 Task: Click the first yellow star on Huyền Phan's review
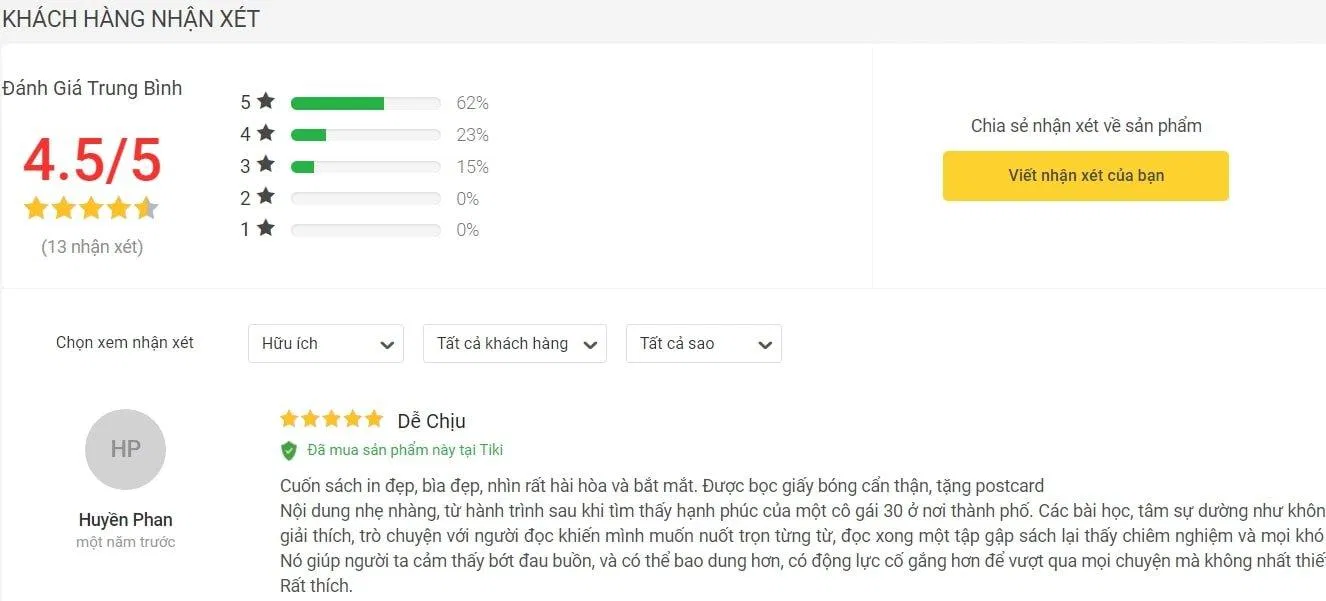click(289, 418)
